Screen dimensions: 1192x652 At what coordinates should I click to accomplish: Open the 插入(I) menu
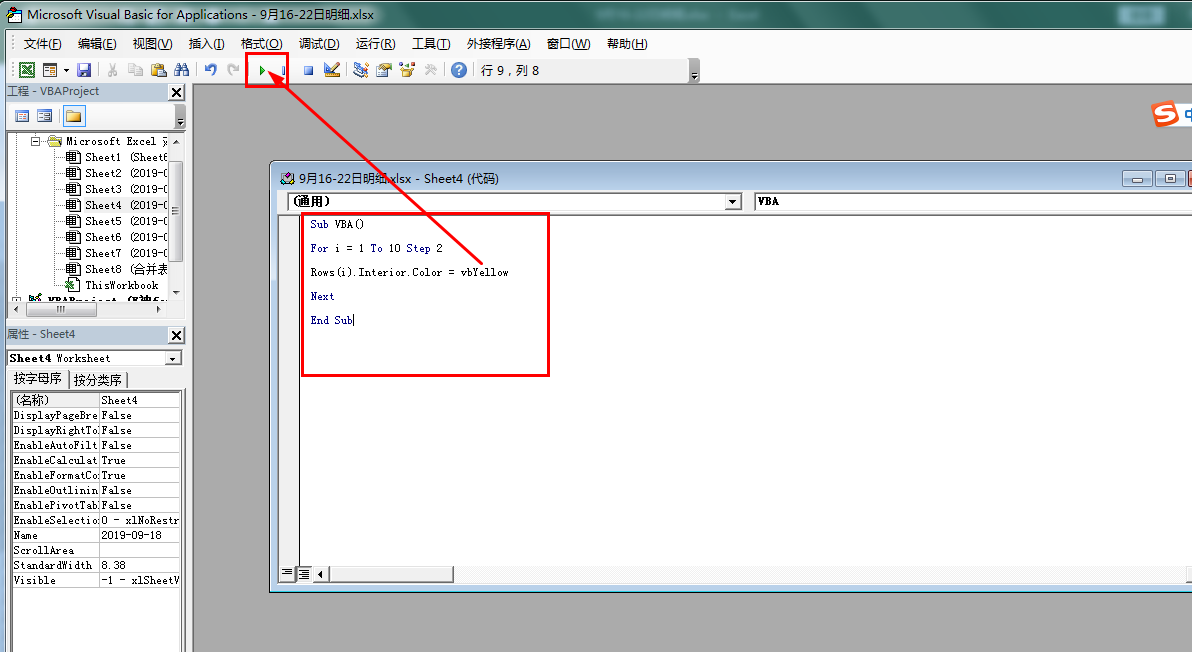pos(206,44)
